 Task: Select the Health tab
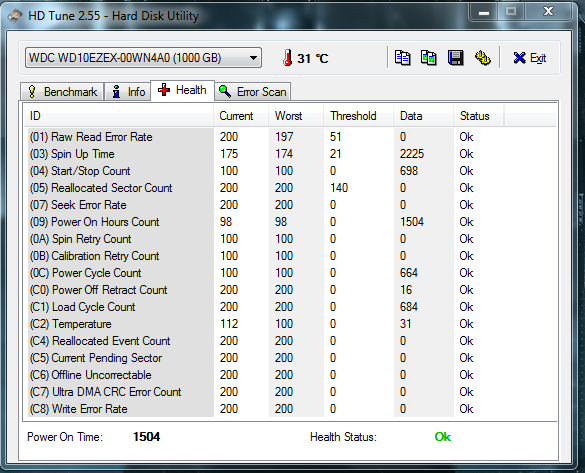pyautogui.click(x=182, y=90)
